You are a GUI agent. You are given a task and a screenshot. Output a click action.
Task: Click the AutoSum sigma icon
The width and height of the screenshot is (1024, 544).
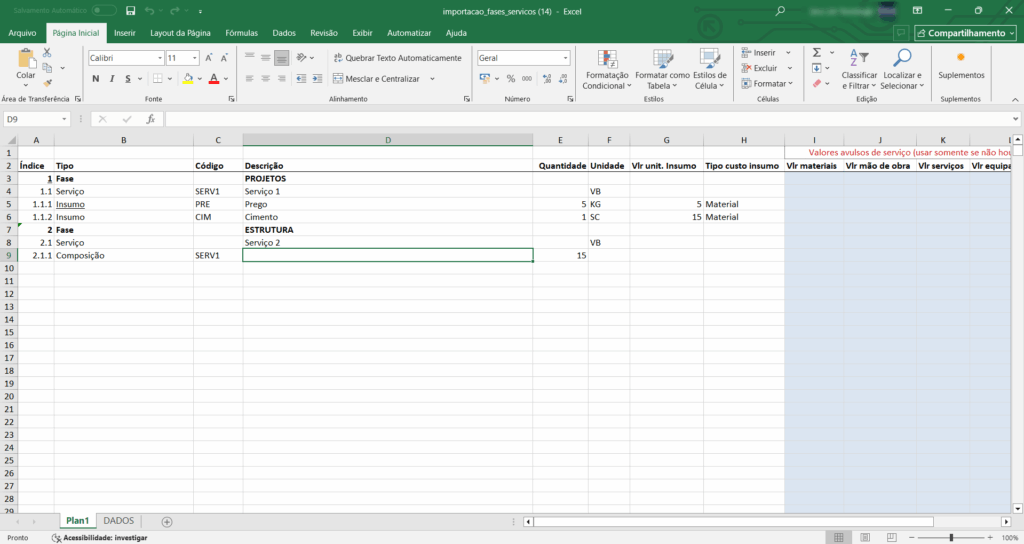[x=816, y=52]
